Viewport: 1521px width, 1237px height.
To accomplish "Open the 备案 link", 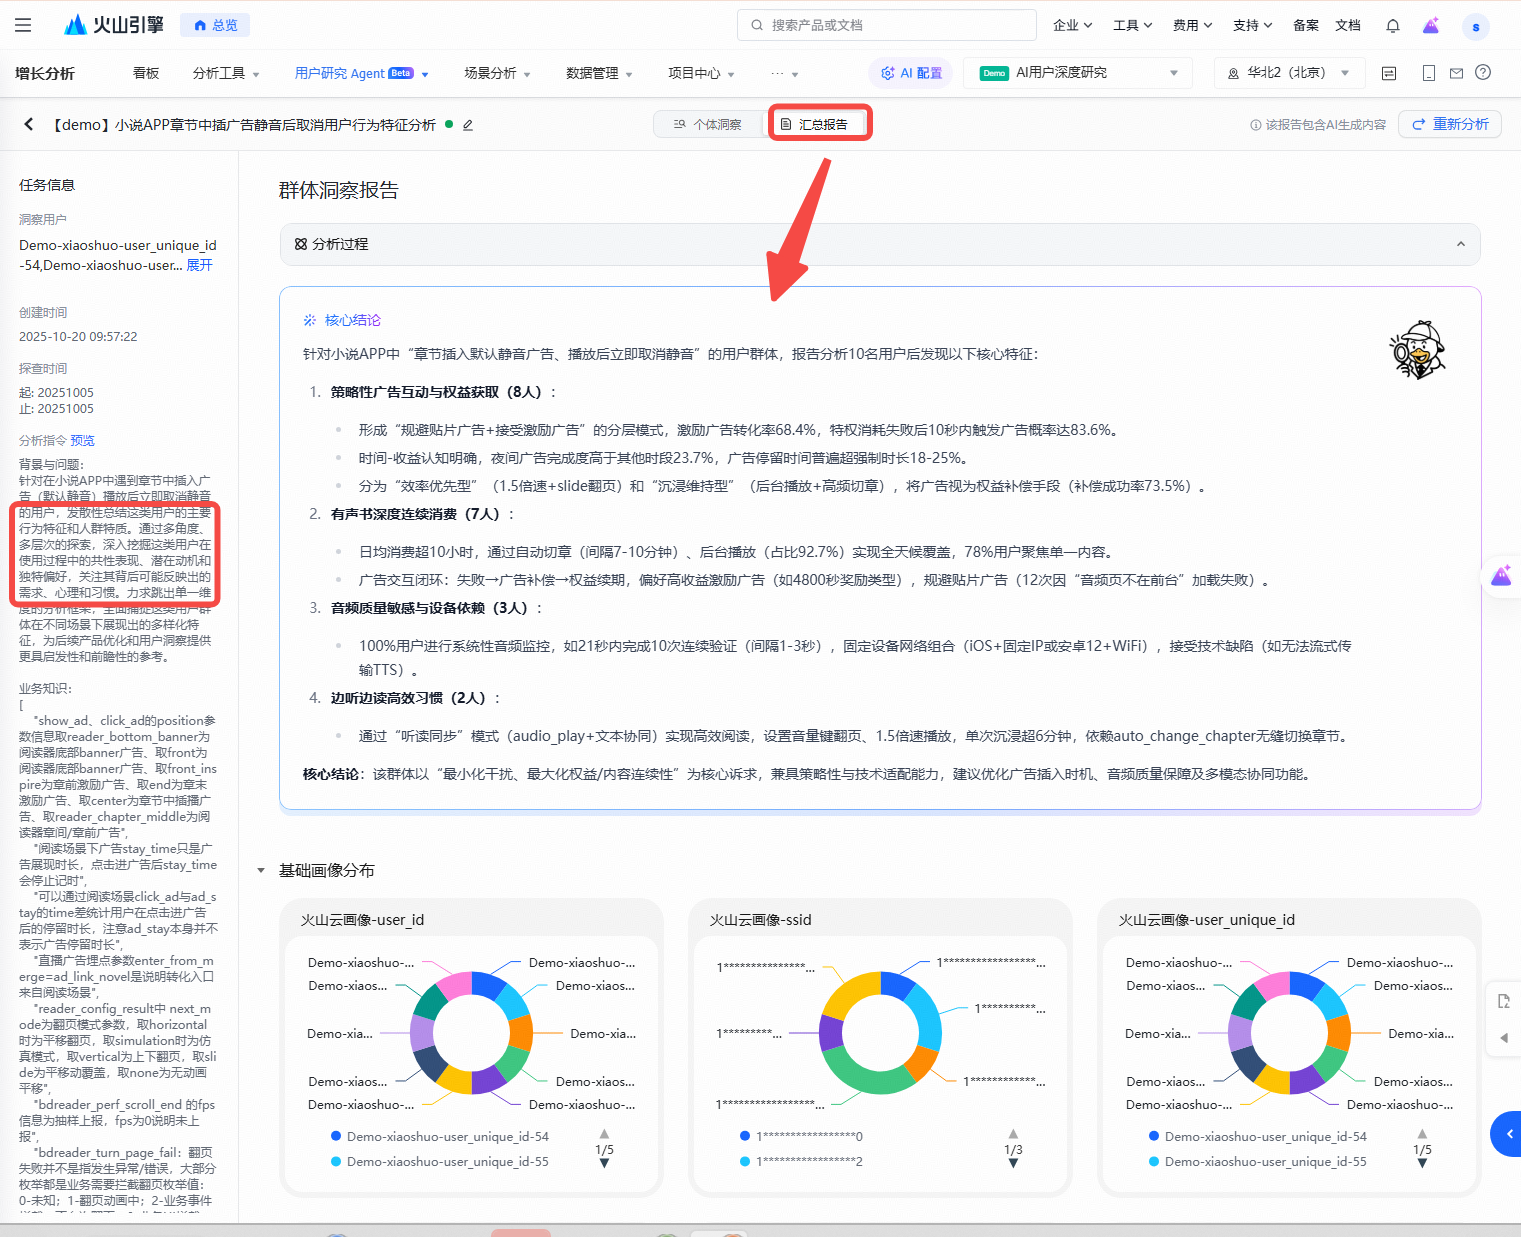I will click(x=1305, y=25).
